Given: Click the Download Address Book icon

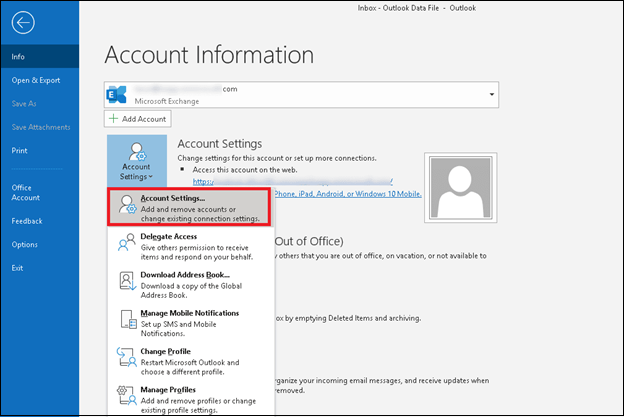Looking at the screenshot, I should coord(127,281).
